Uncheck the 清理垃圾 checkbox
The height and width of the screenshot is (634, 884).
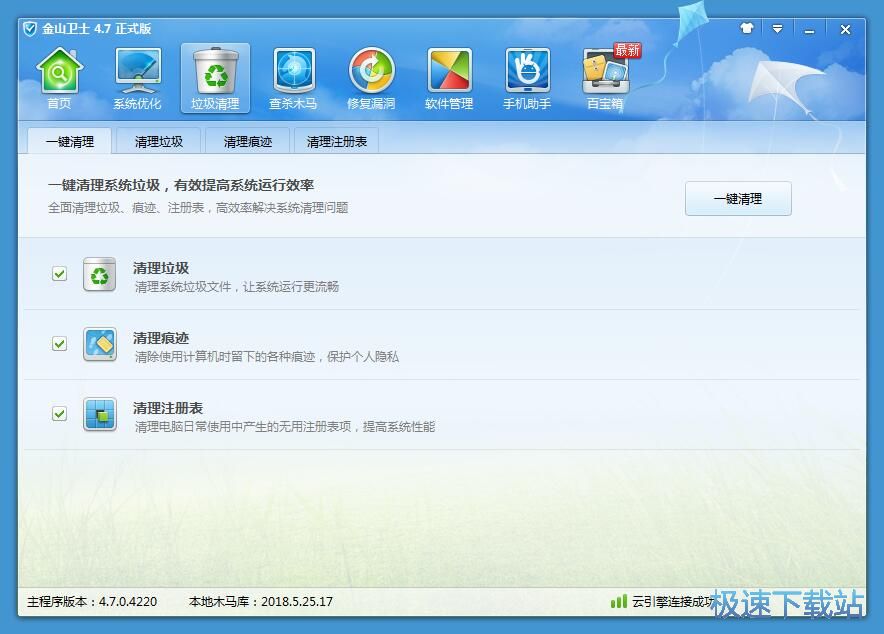59,274
